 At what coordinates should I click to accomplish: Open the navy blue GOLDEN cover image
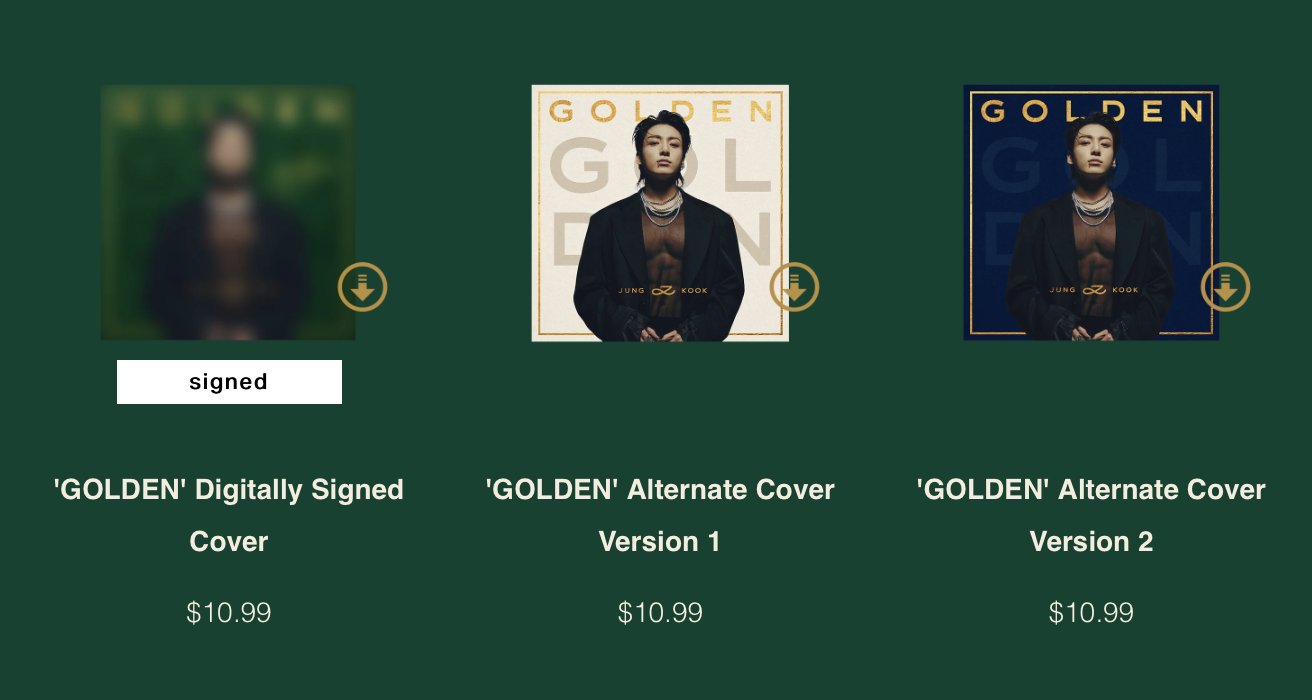click(1091, 213)
